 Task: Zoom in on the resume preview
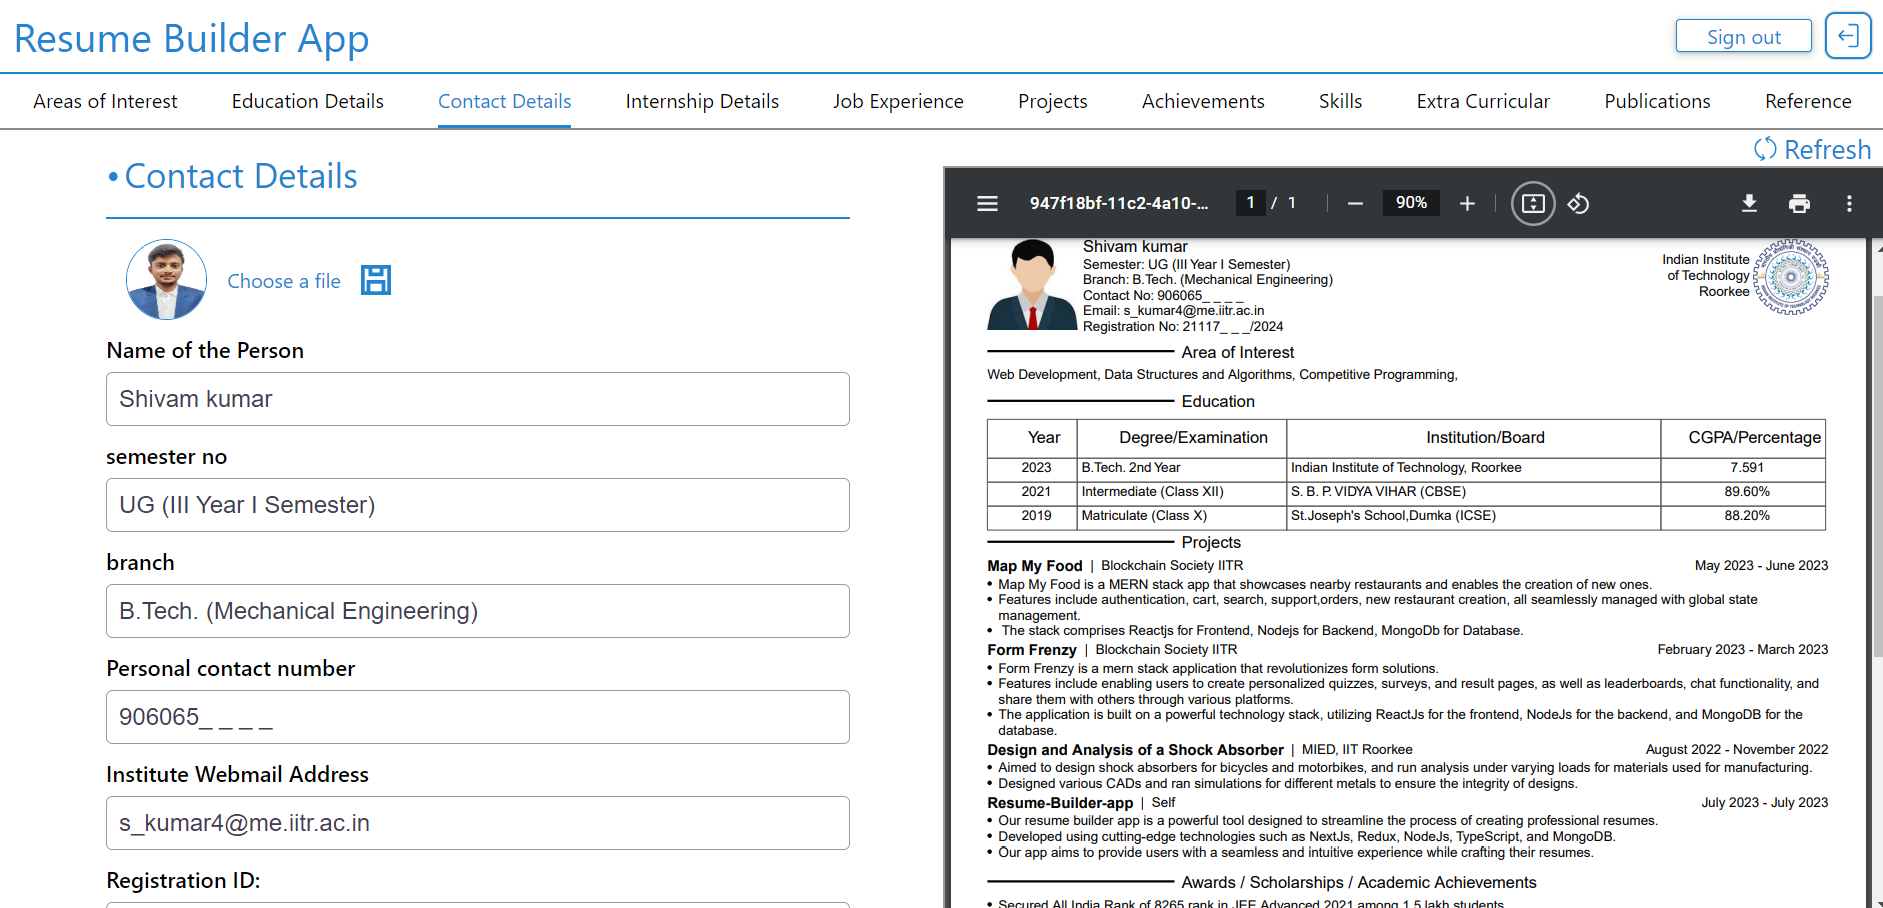[1467, 203]
